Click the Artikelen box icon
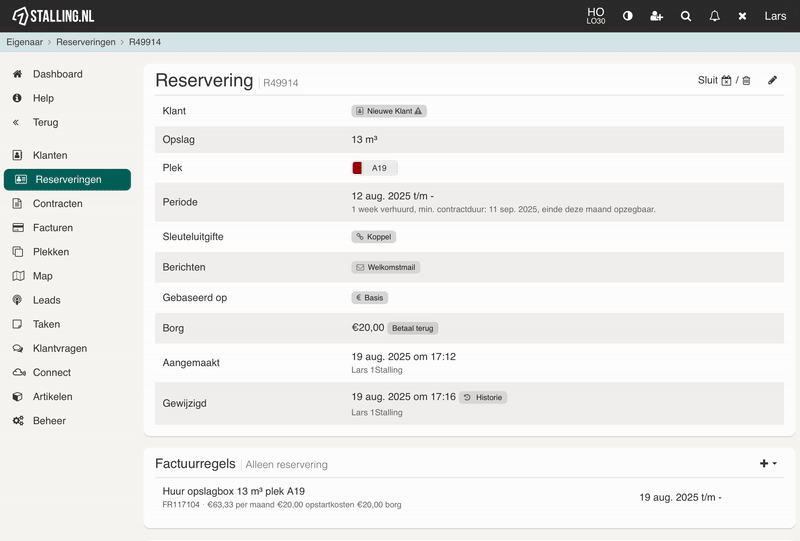Viewport: 800px width, 541px height. click(x=17, y=397)
